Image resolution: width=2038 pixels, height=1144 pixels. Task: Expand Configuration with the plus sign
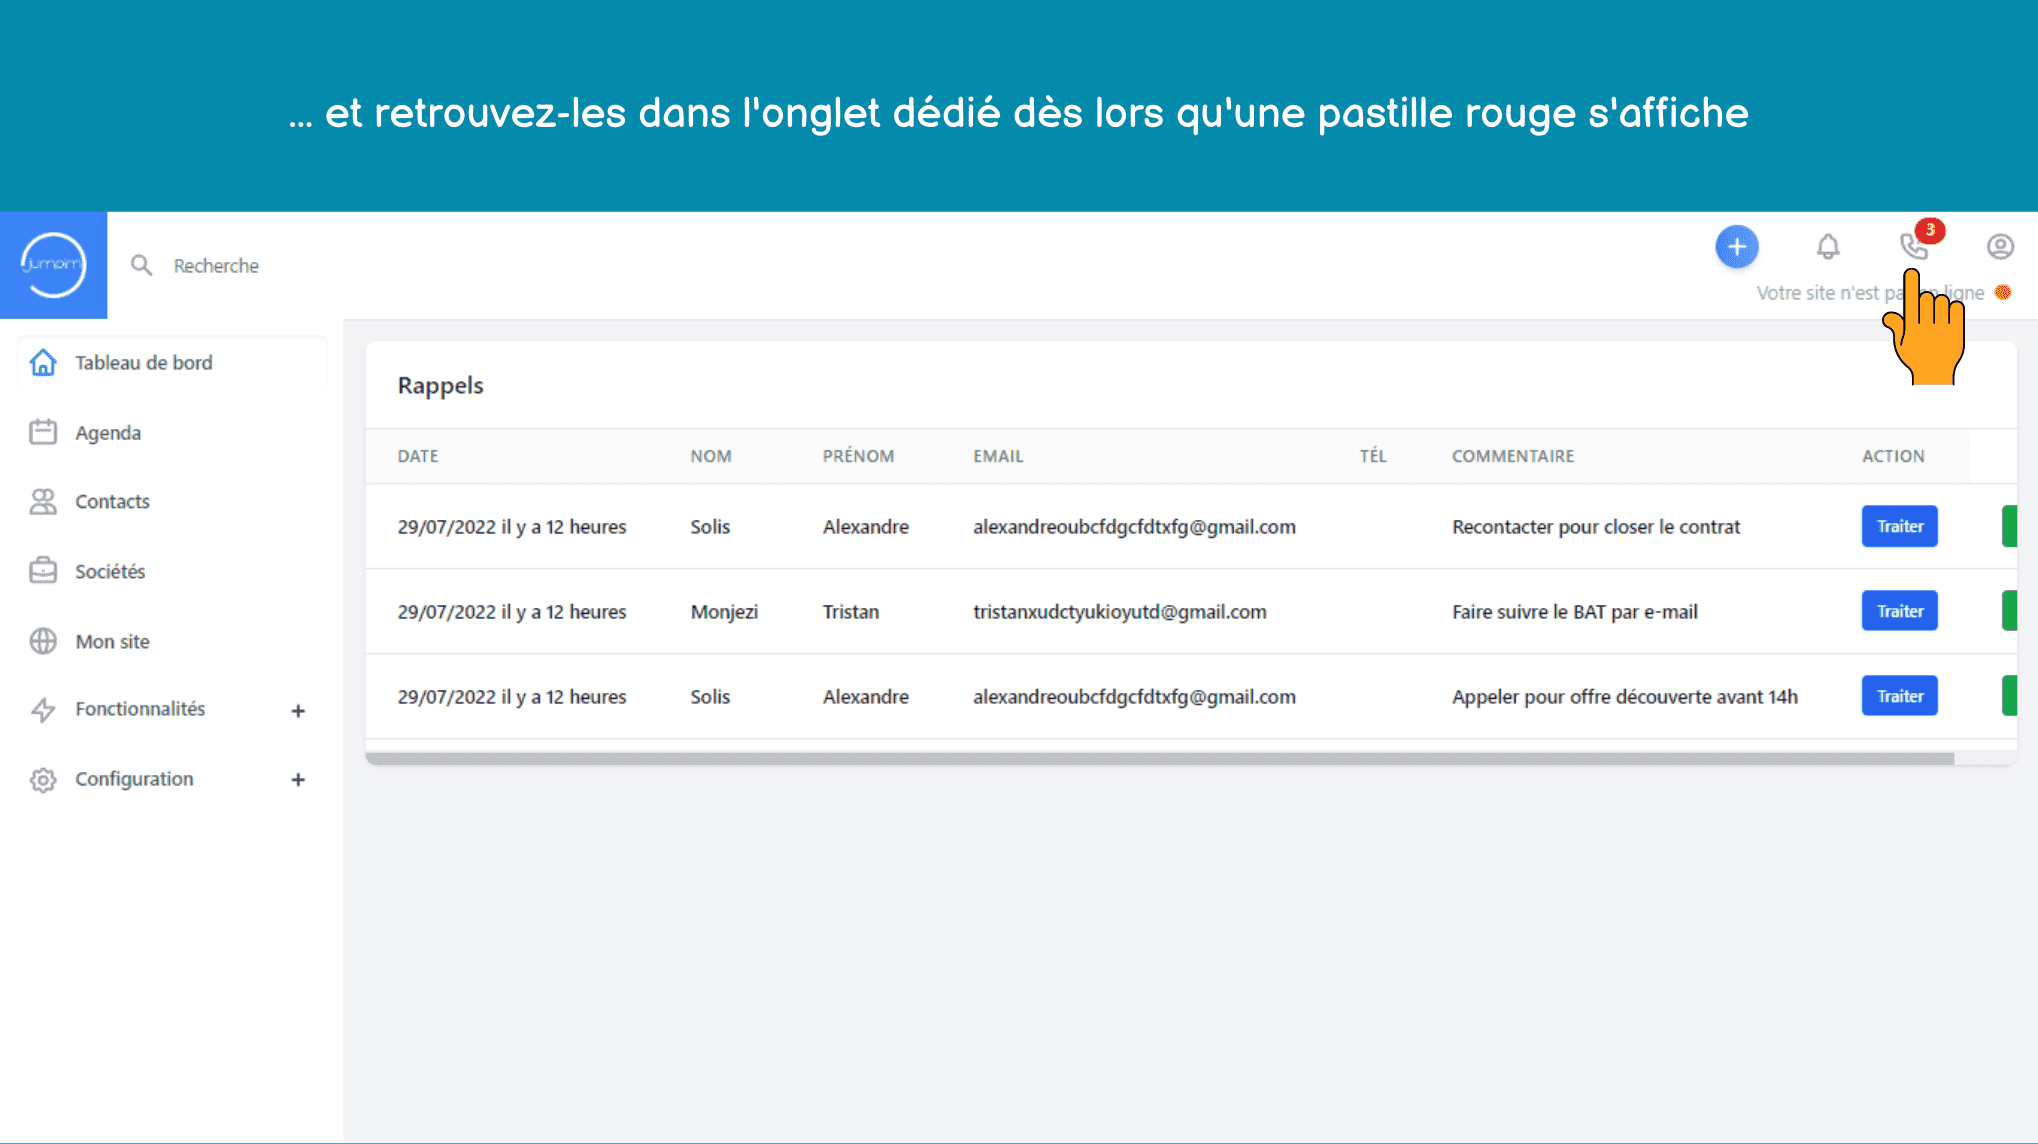point(298,780)
